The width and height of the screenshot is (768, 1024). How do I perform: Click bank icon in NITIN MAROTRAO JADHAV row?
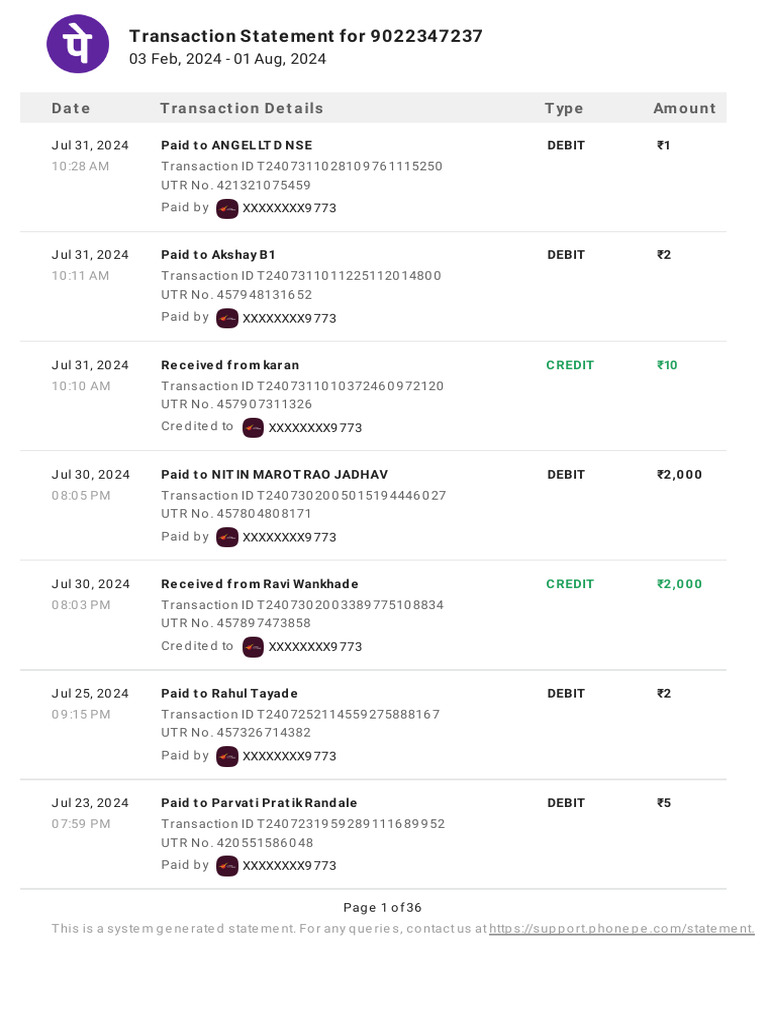tap(227, 537)
